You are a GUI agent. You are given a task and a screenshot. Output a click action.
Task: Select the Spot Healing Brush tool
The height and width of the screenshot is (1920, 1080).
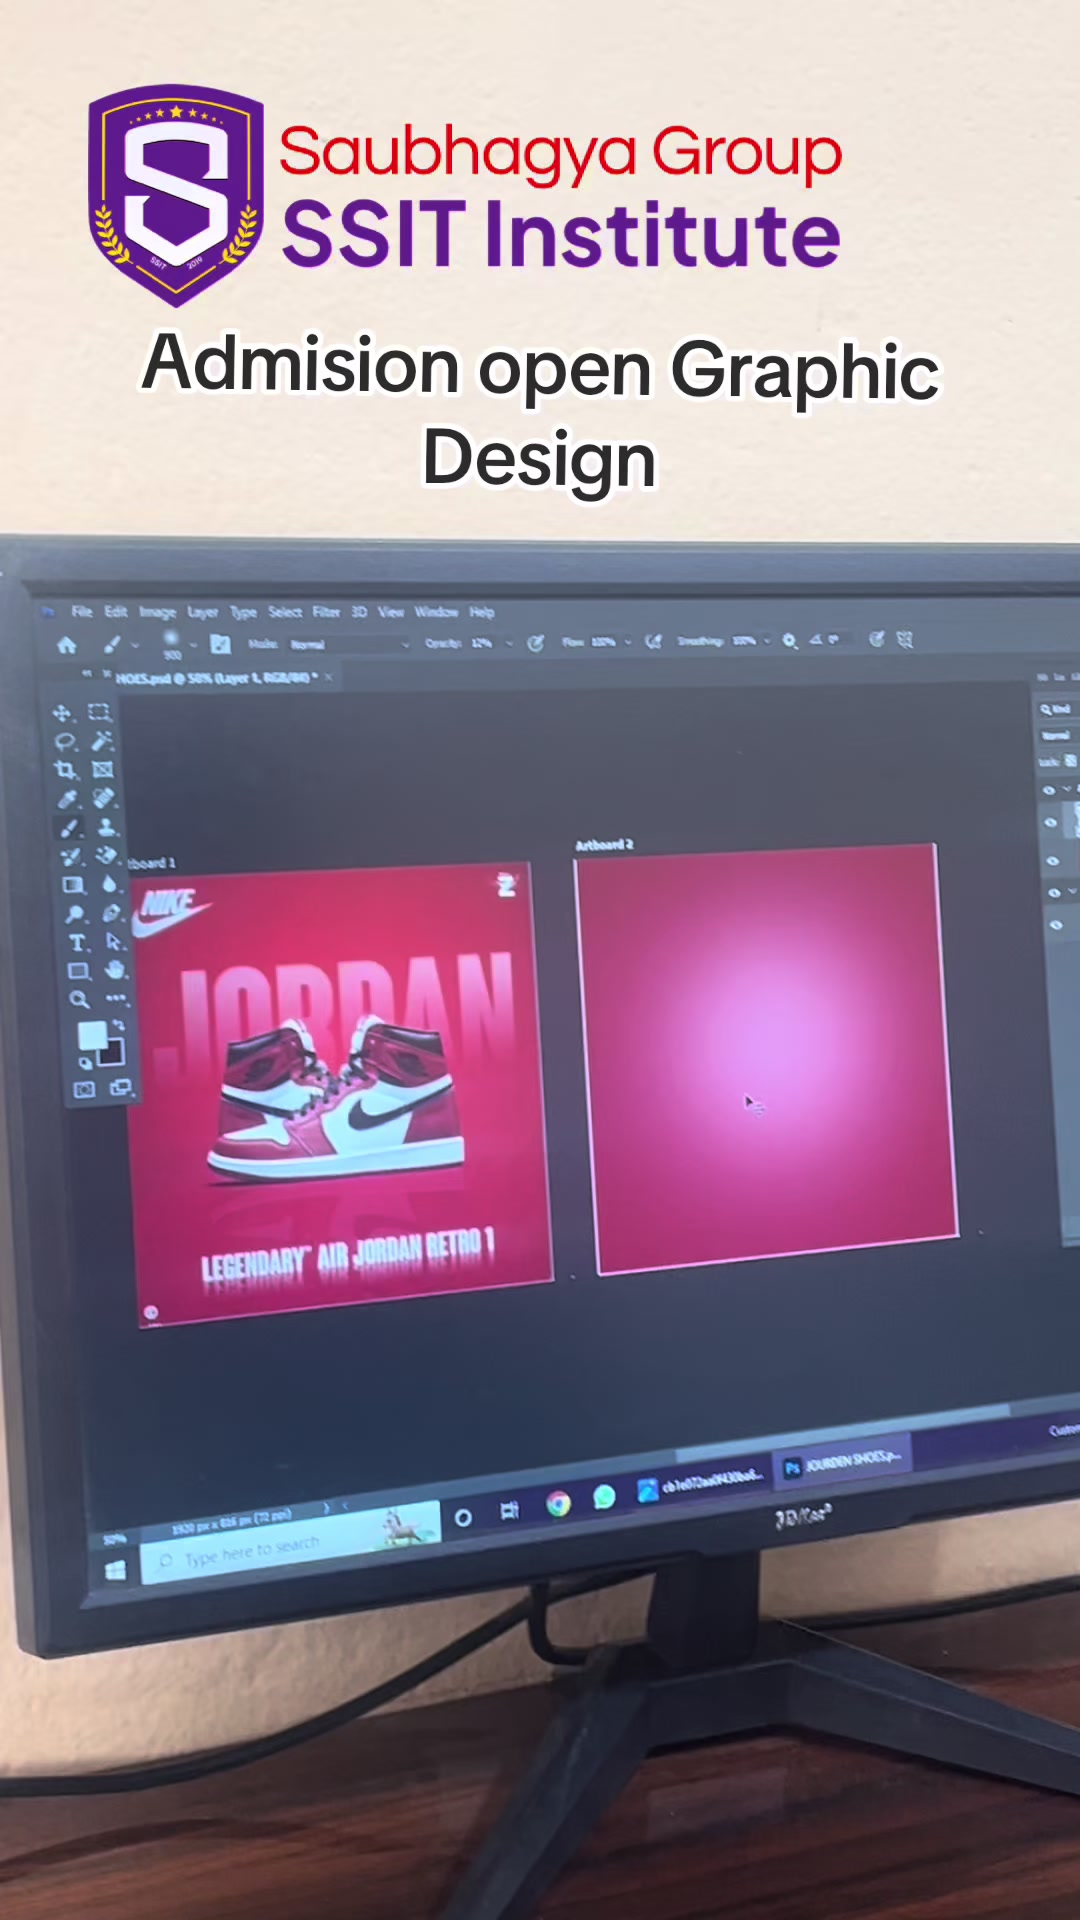(x=104, y=798)
